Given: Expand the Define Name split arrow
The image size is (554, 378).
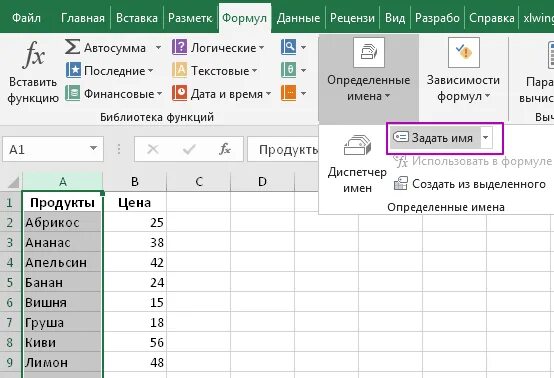Looking at the screenshot, I should pyautogui.click(x=486, y=137).
